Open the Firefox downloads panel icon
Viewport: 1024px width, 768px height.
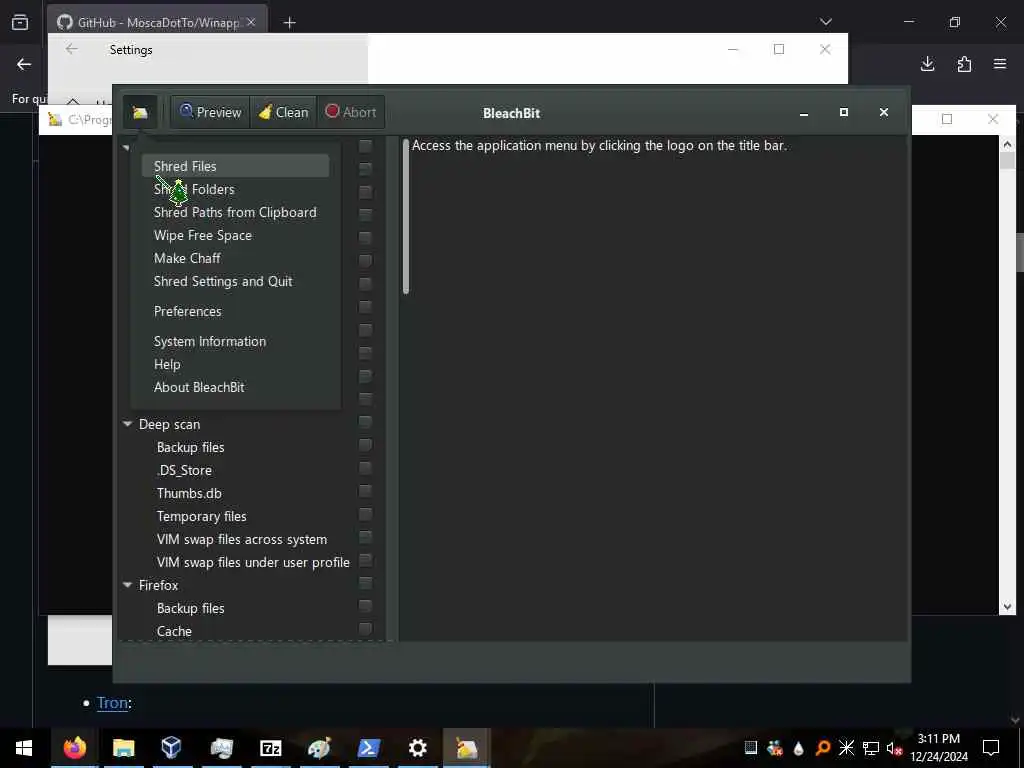[x=927, y=64]
